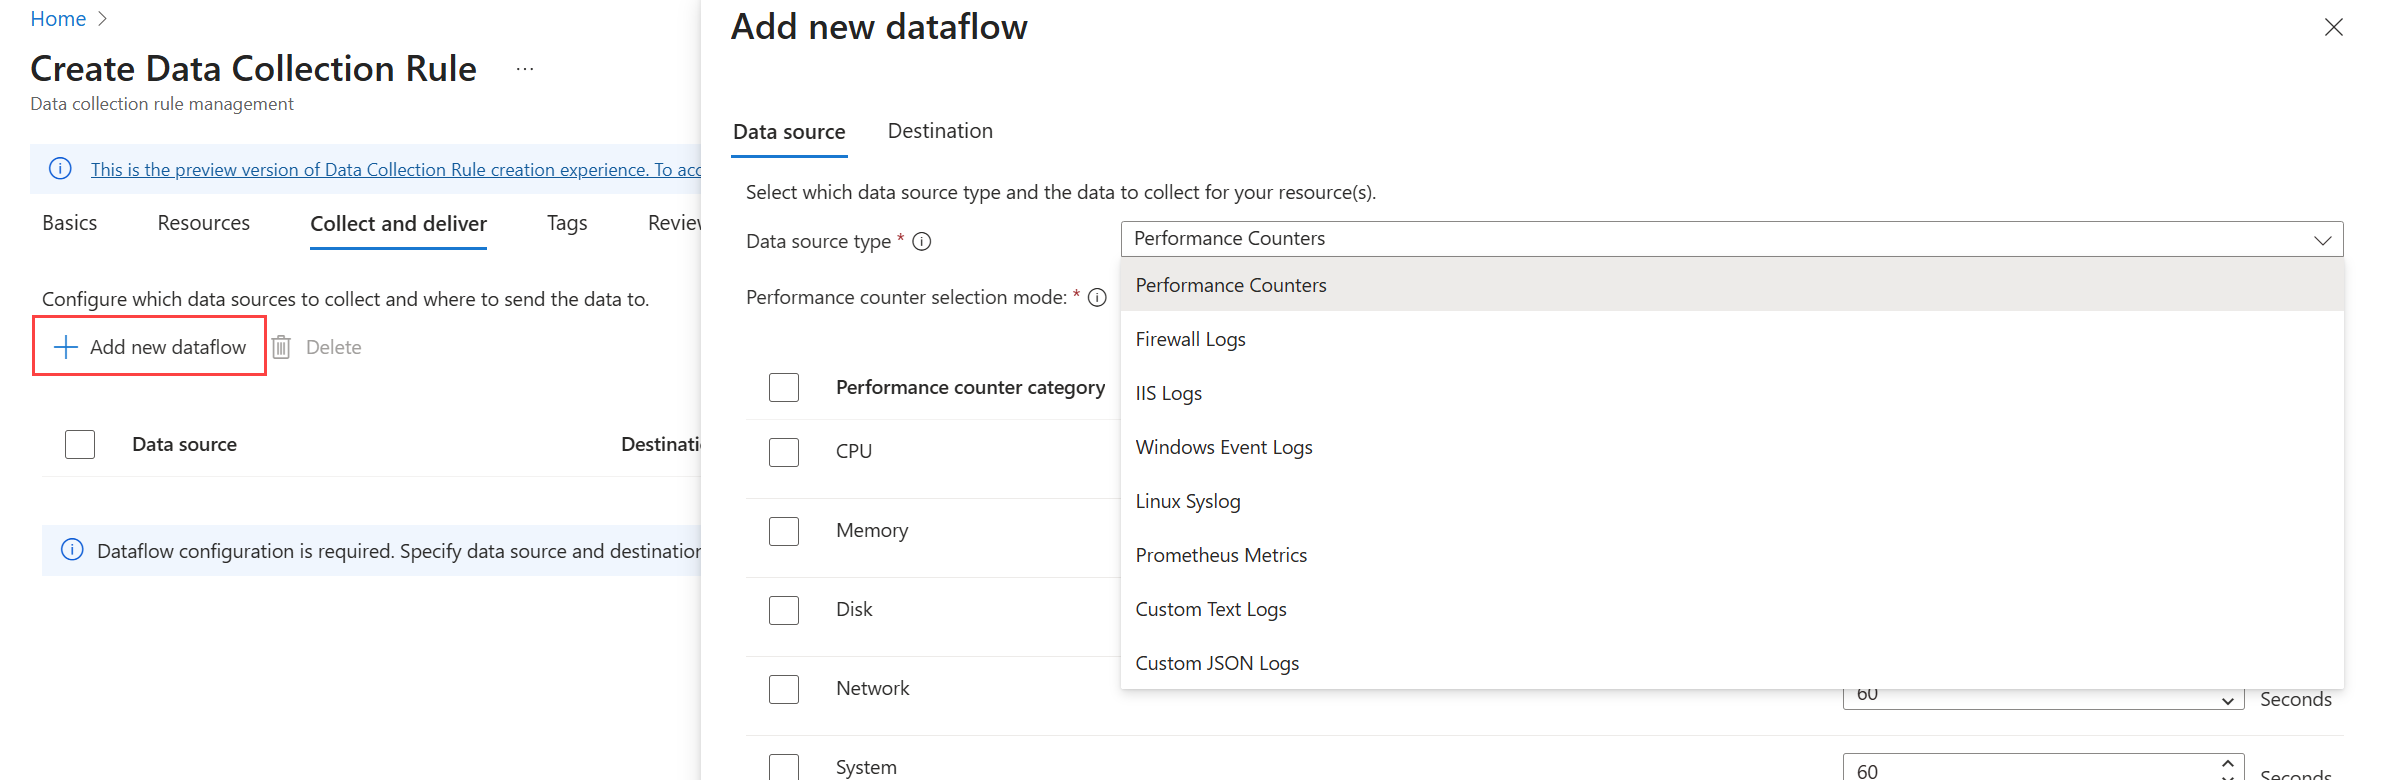The height and width of the screenshot is (780, 2386).
Task: Select Linux Syslog option in the list
Action: [1188, 502]
